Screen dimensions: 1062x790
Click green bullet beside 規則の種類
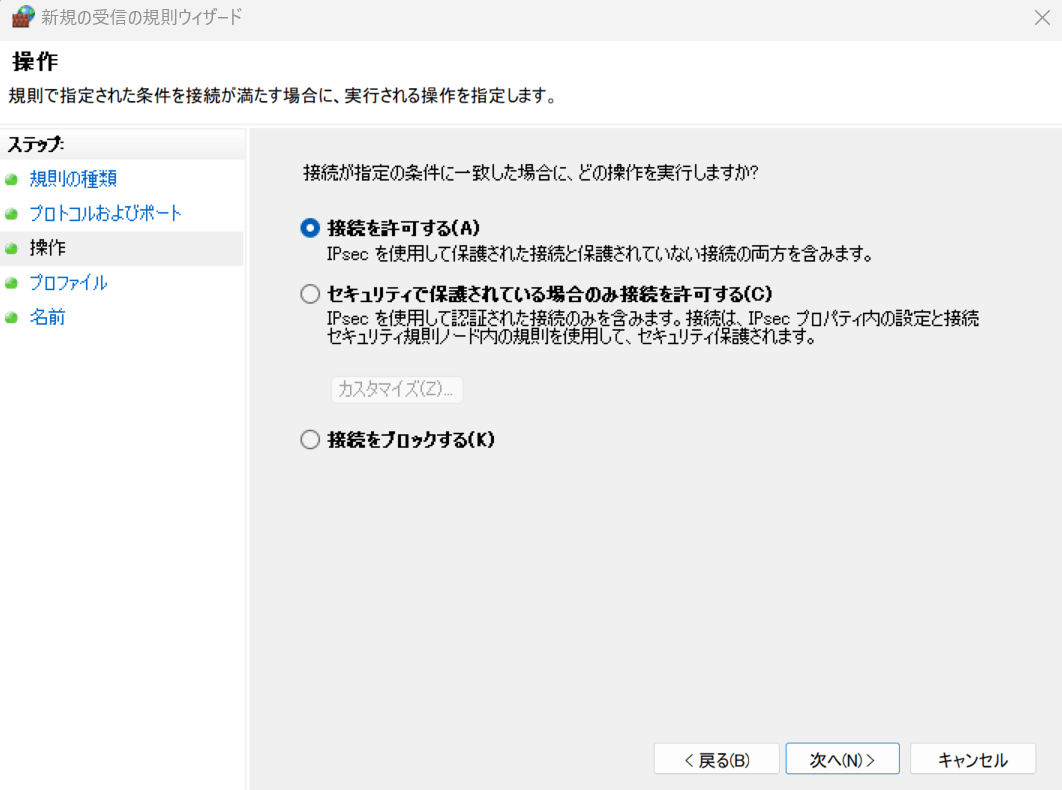[x=12, y=180]
